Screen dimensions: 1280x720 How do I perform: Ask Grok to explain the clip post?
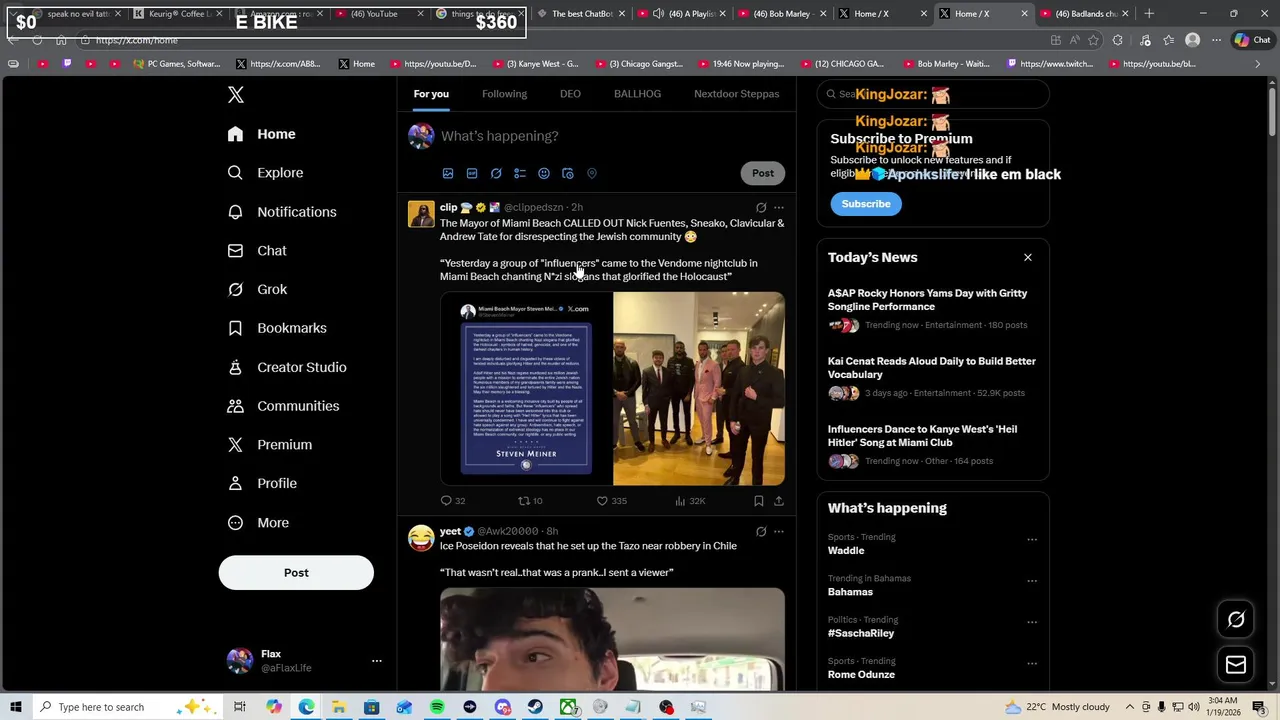pyautogui.click(x=761, y=208)
